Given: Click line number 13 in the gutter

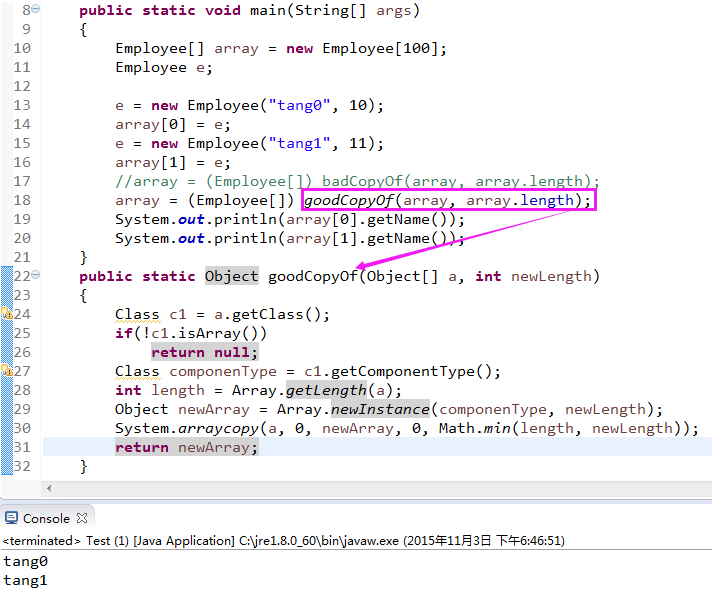Looking at the screenshot, I should (22, 105).
